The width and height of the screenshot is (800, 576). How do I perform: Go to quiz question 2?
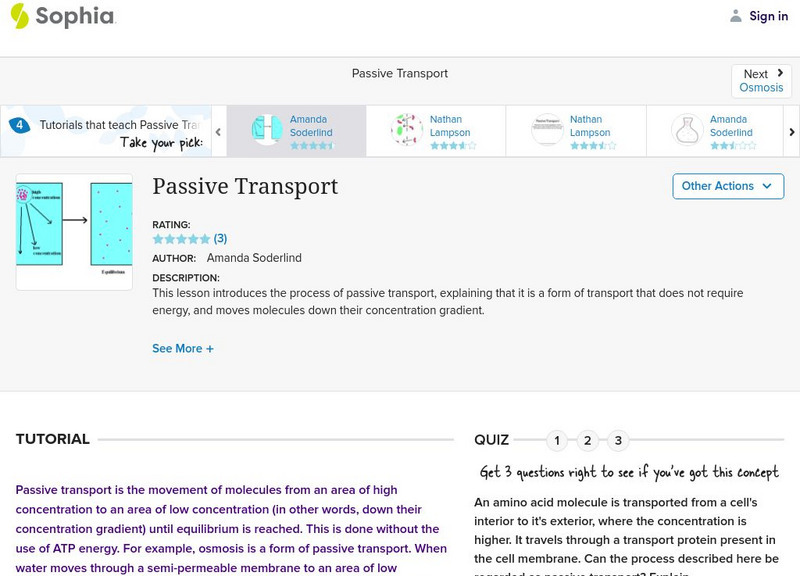[x=588, y=441]
